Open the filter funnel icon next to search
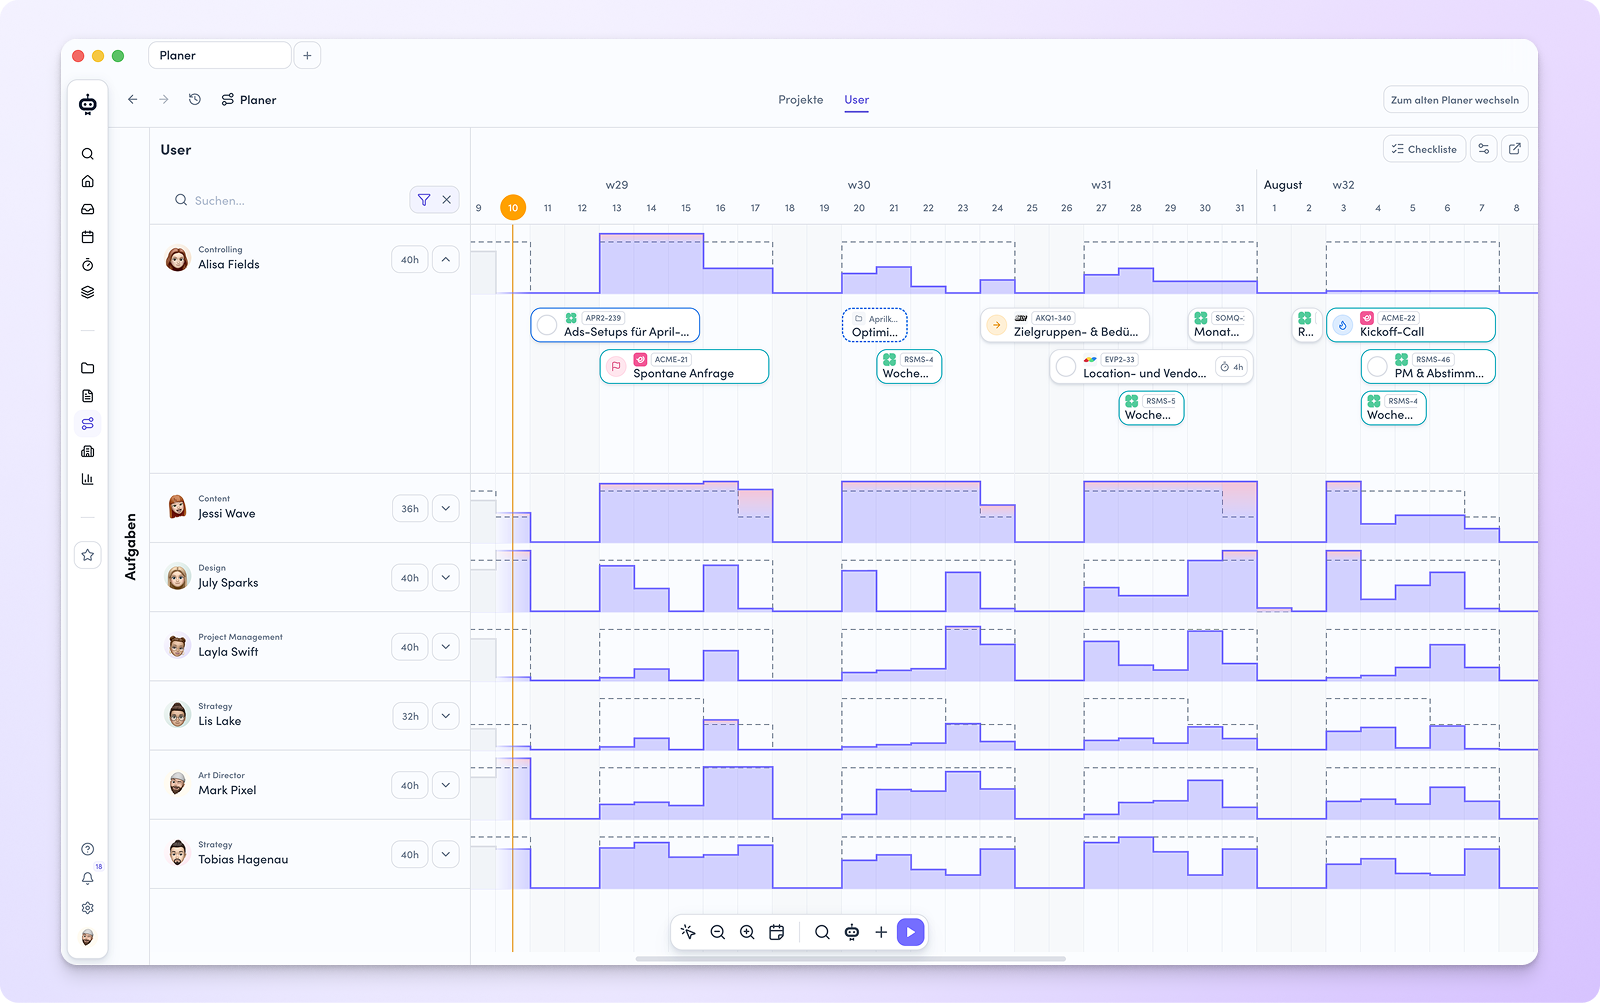This screenshot has width=1600, height=1003. (x=424, y=200)
